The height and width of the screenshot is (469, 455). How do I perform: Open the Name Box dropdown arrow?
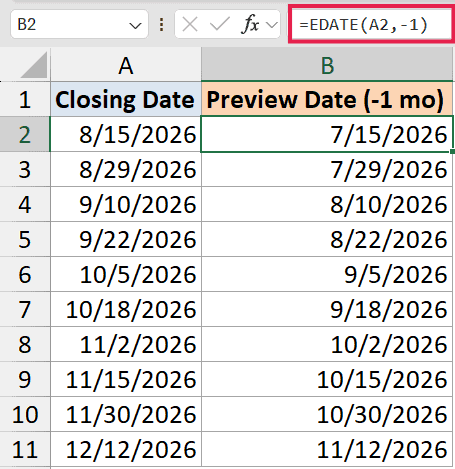[x=135, y=25]
